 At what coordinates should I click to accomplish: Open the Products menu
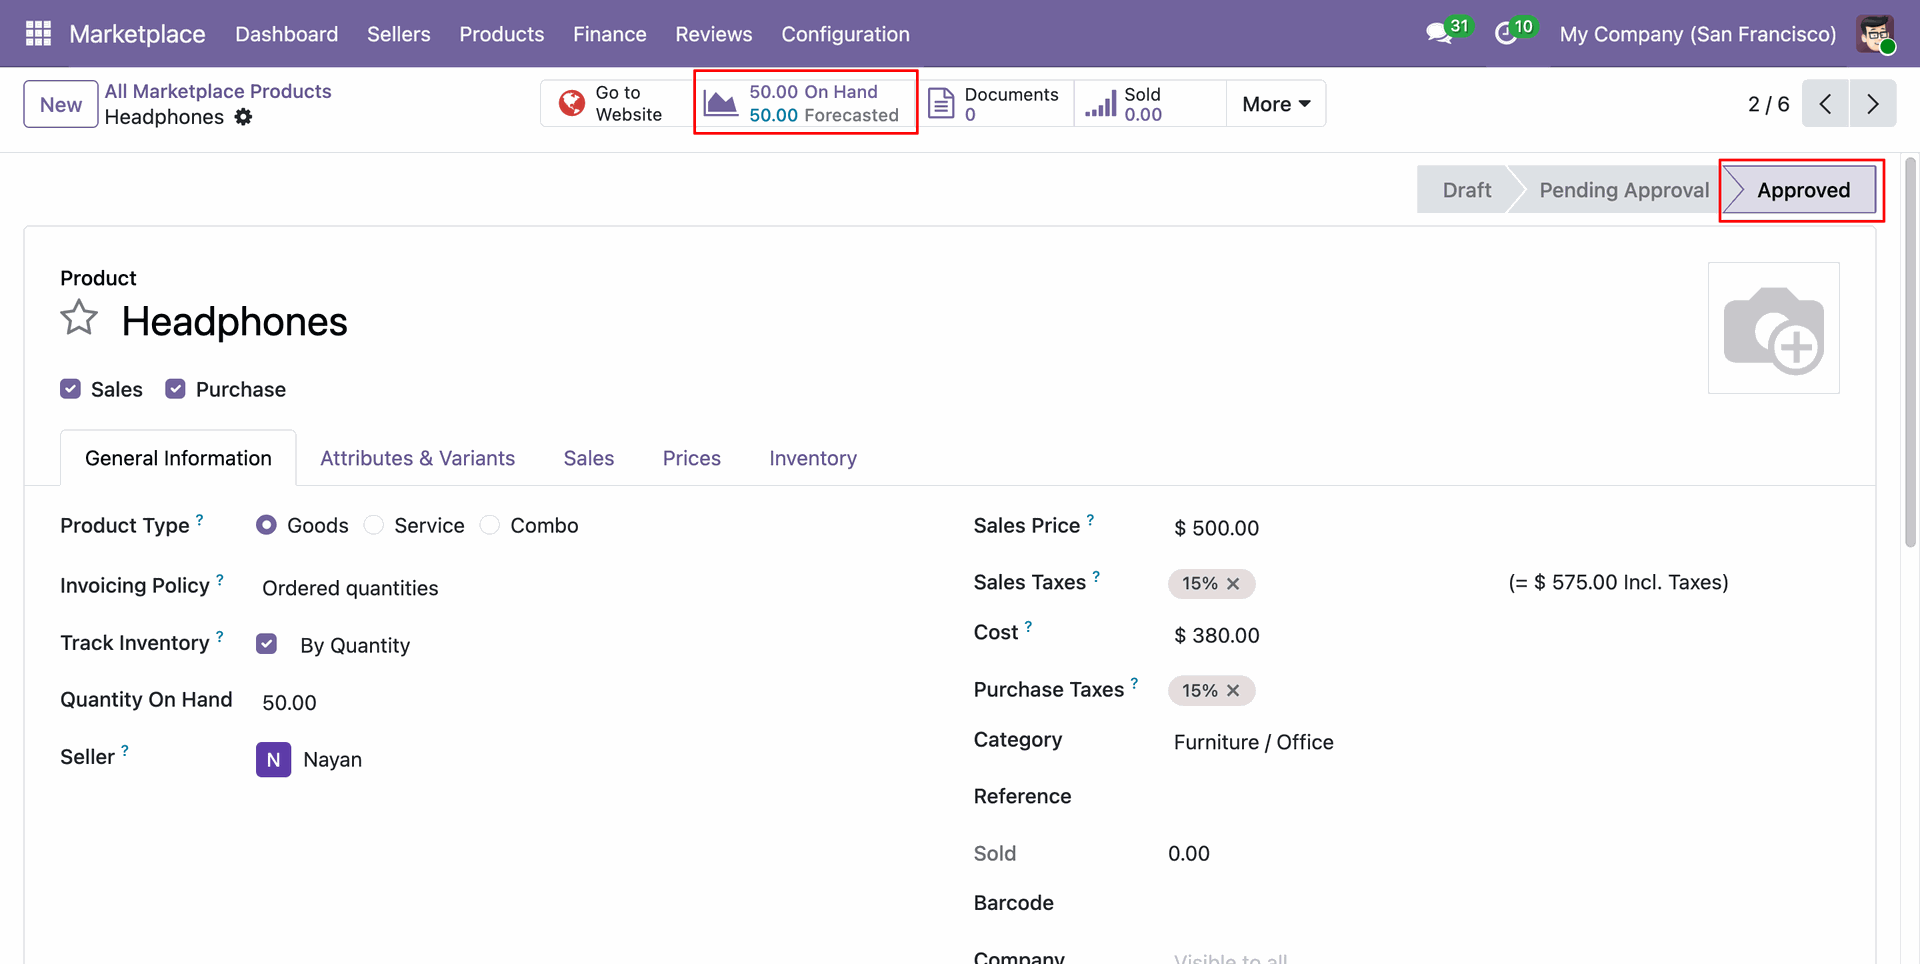pyautogui.click(x=501, y=34)
